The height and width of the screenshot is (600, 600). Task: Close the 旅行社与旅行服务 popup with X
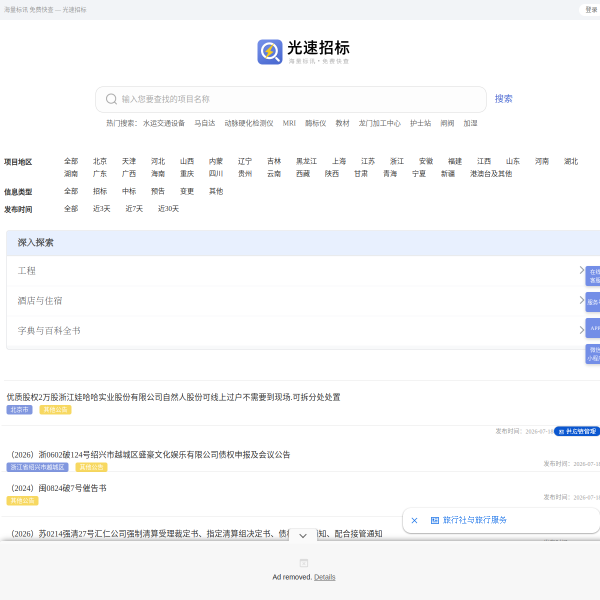click(x=414, y=520)
